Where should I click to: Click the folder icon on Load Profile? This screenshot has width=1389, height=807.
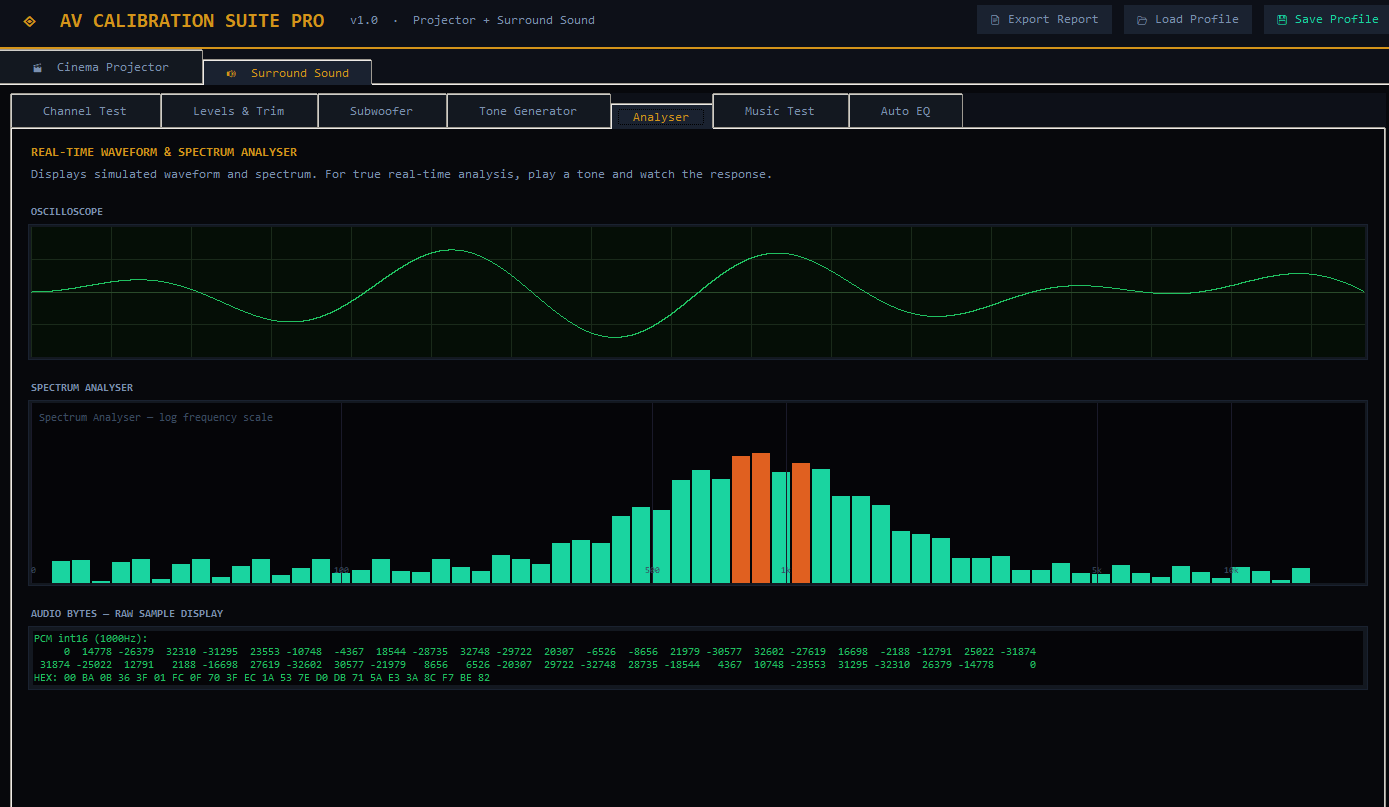point(1141,20)
